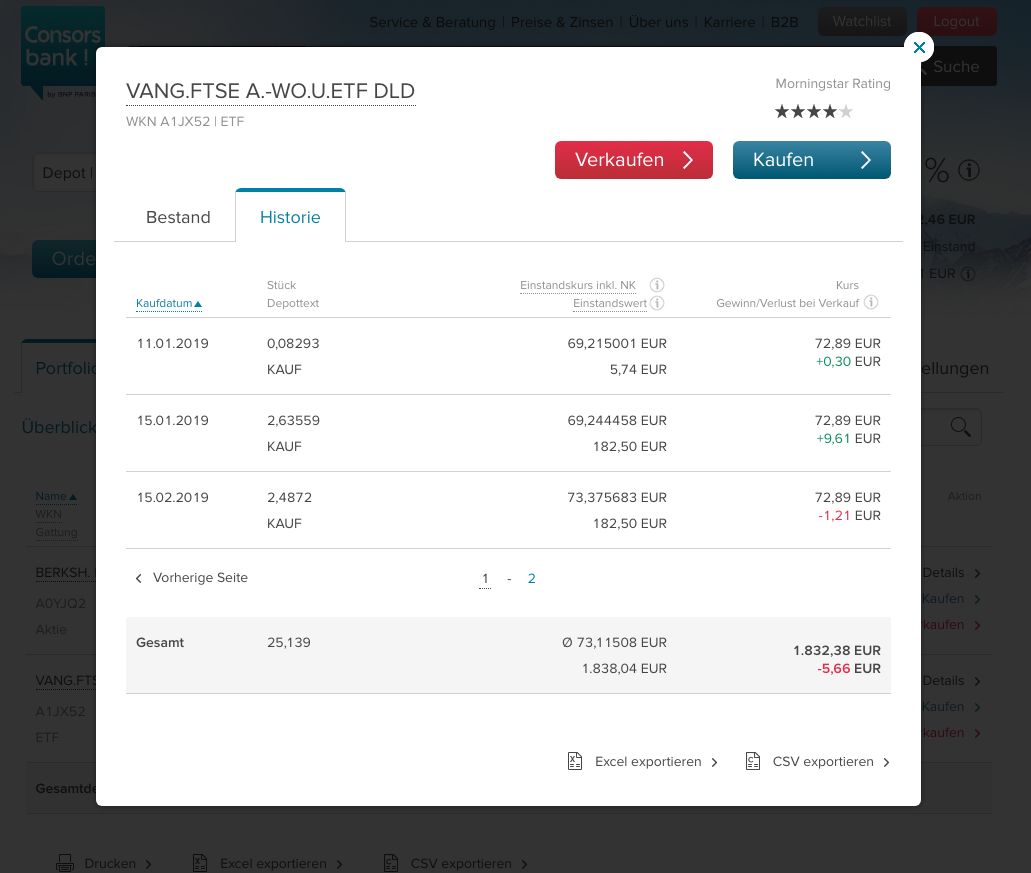The height and width of the screenshot is (873, 1031).
Task: Sort background table by Name header
Action: pos(56,496)
